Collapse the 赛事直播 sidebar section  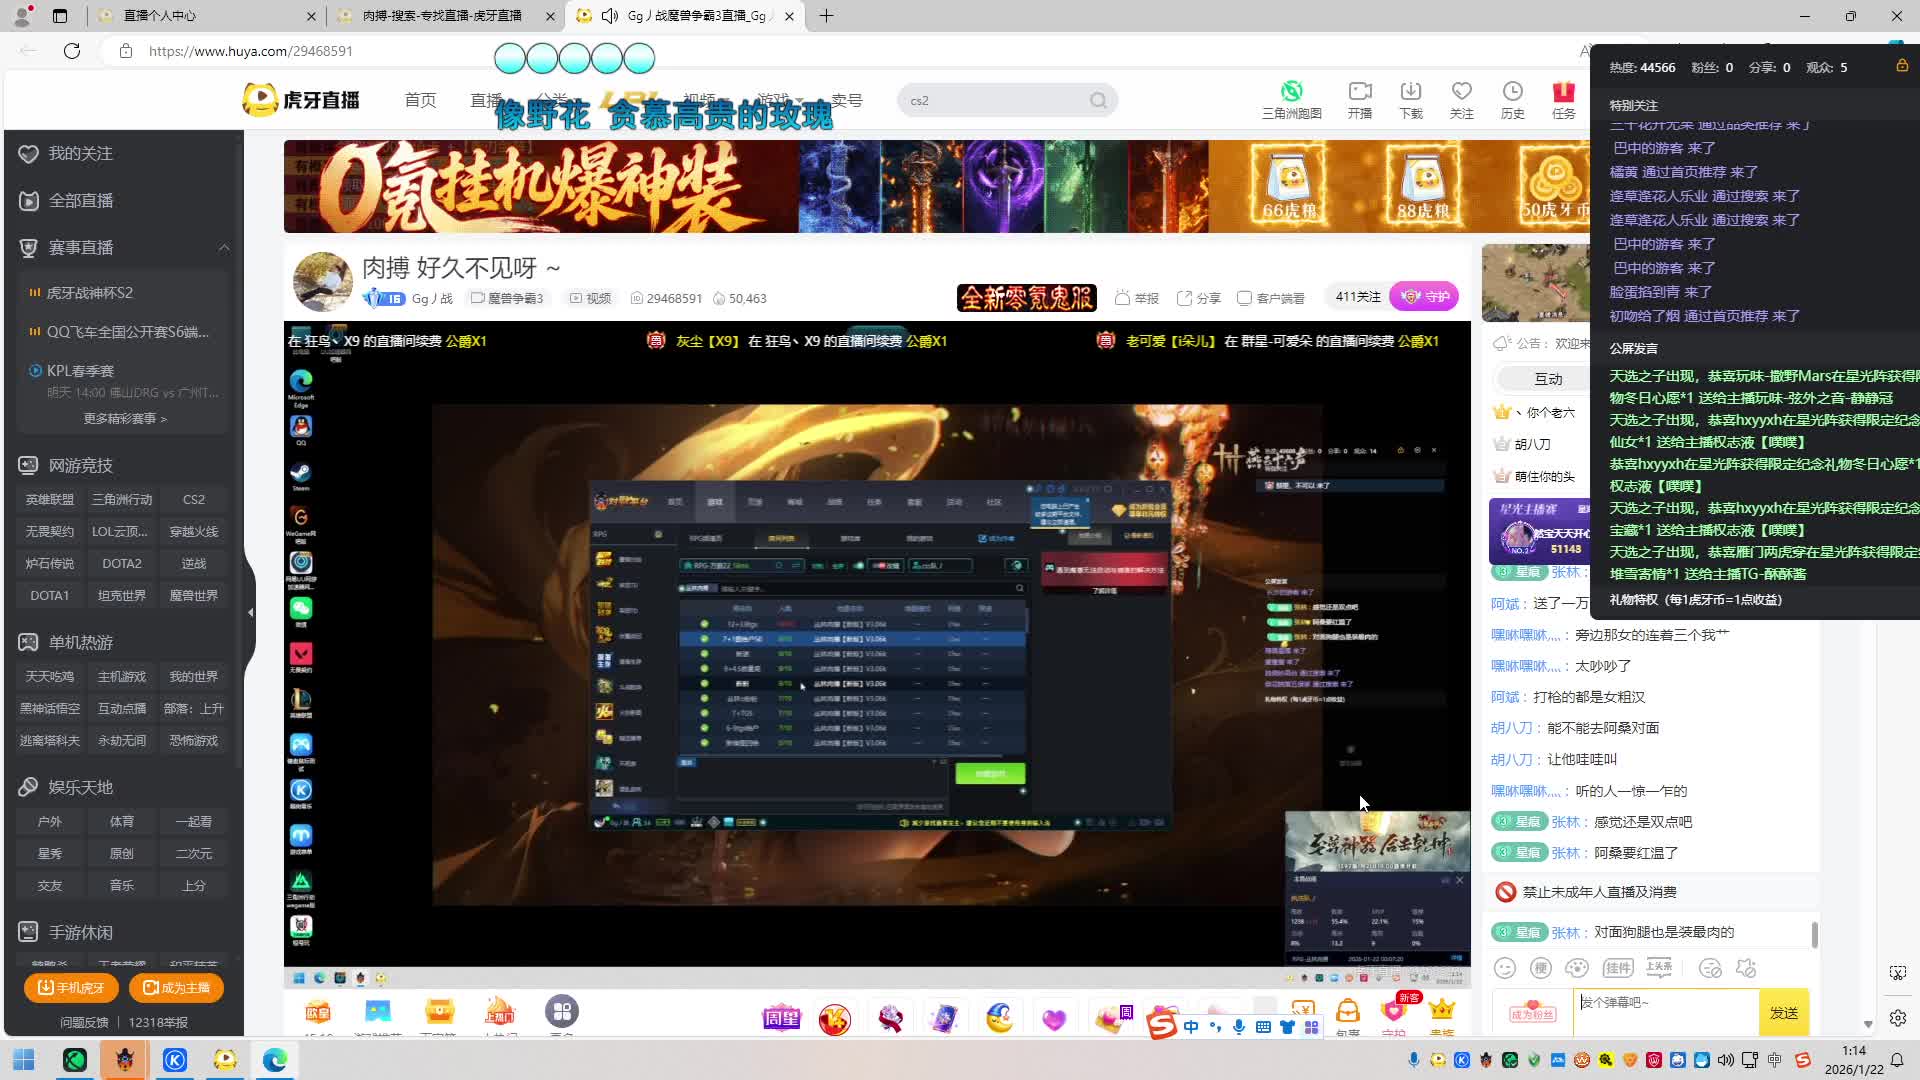coord(224,248)
